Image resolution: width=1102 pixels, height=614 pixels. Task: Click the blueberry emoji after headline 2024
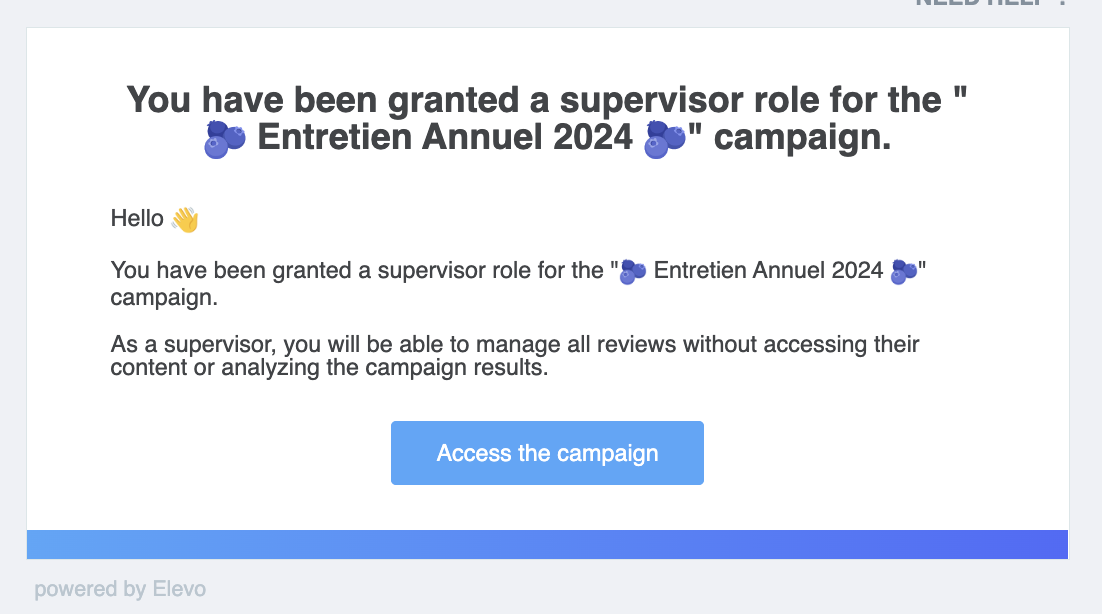(665, 139)
